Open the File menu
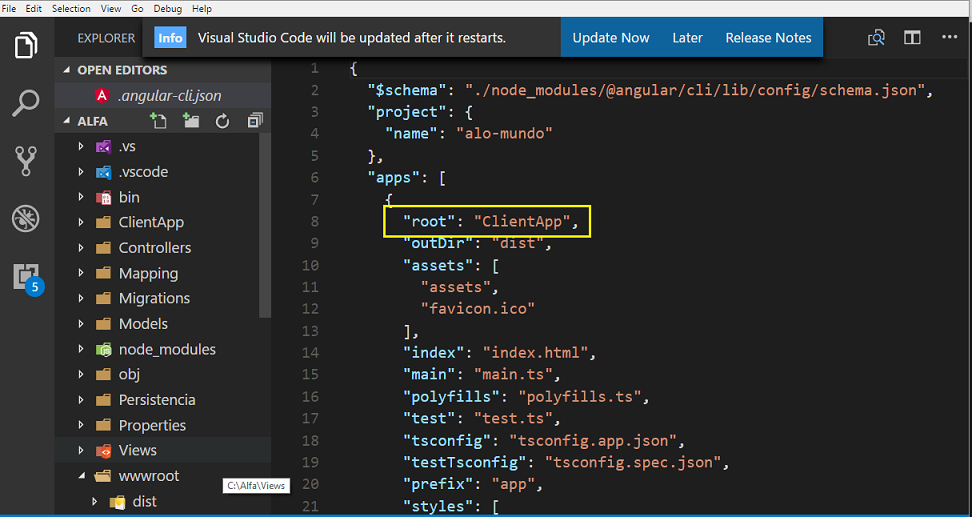972x517 pixels. point(9,9)
